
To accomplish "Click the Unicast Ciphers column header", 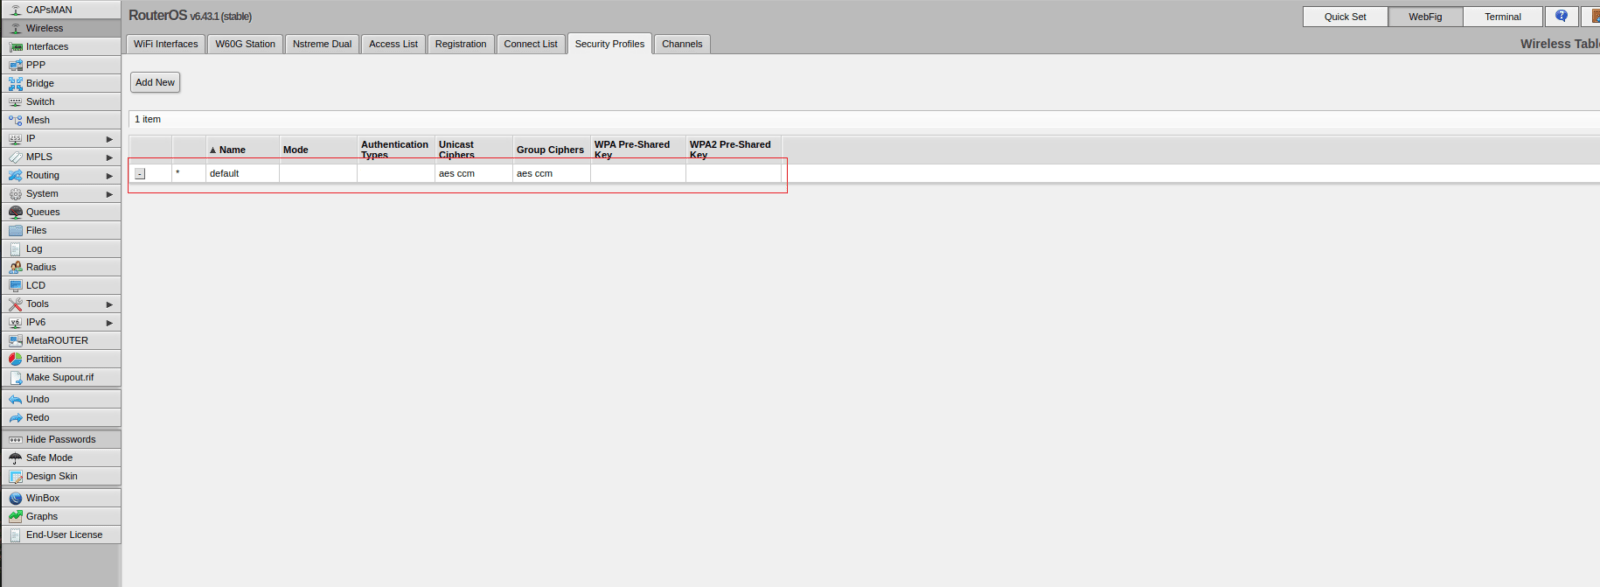I will click(474, 150).
